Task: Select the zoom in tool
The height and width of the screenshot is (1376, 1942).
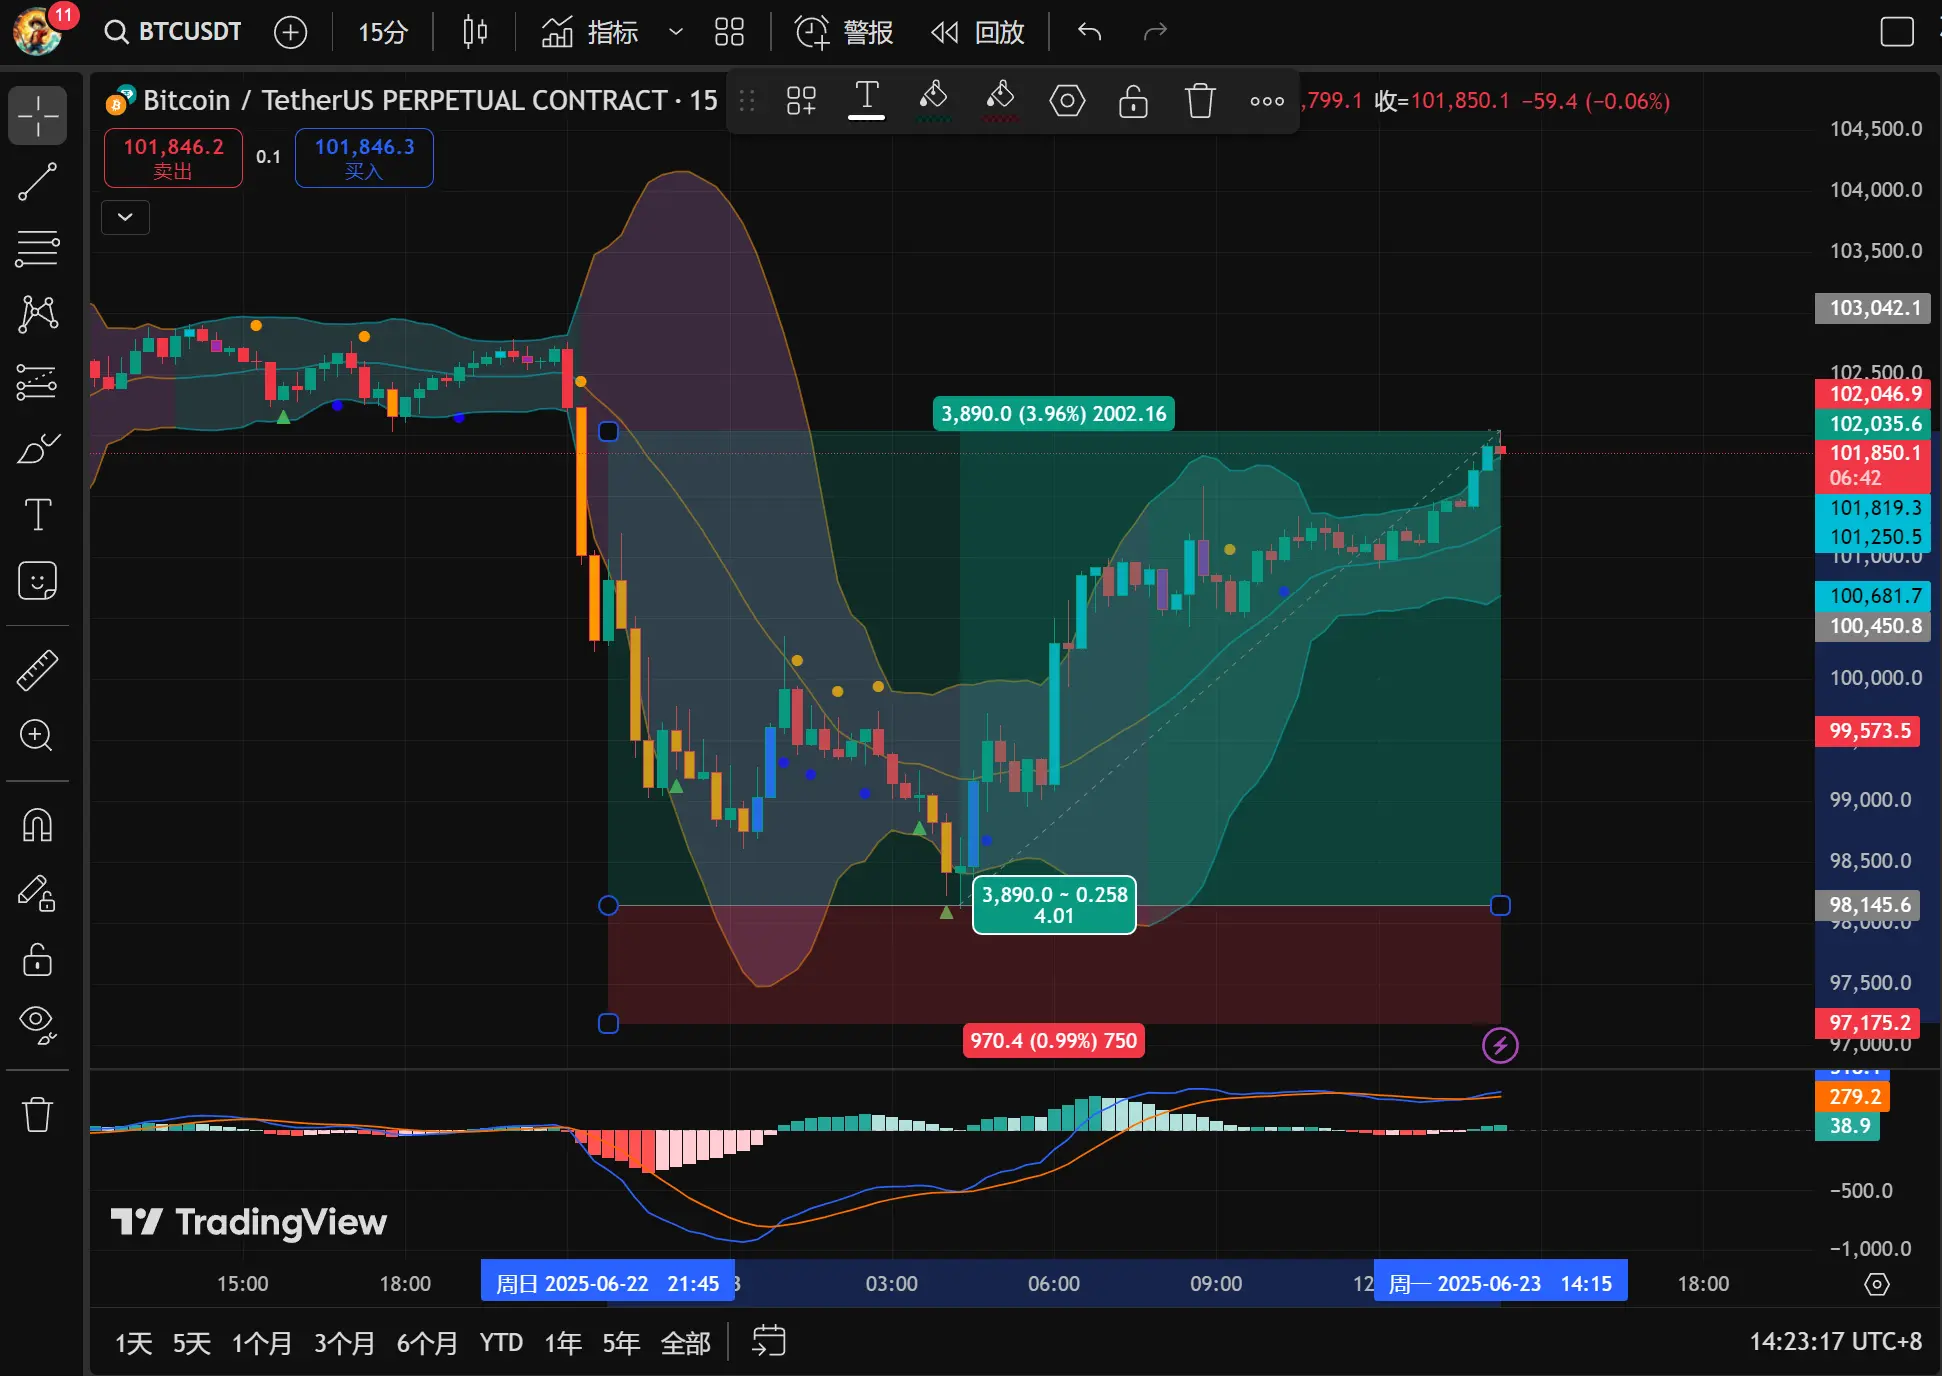Action: pos(38,736)
